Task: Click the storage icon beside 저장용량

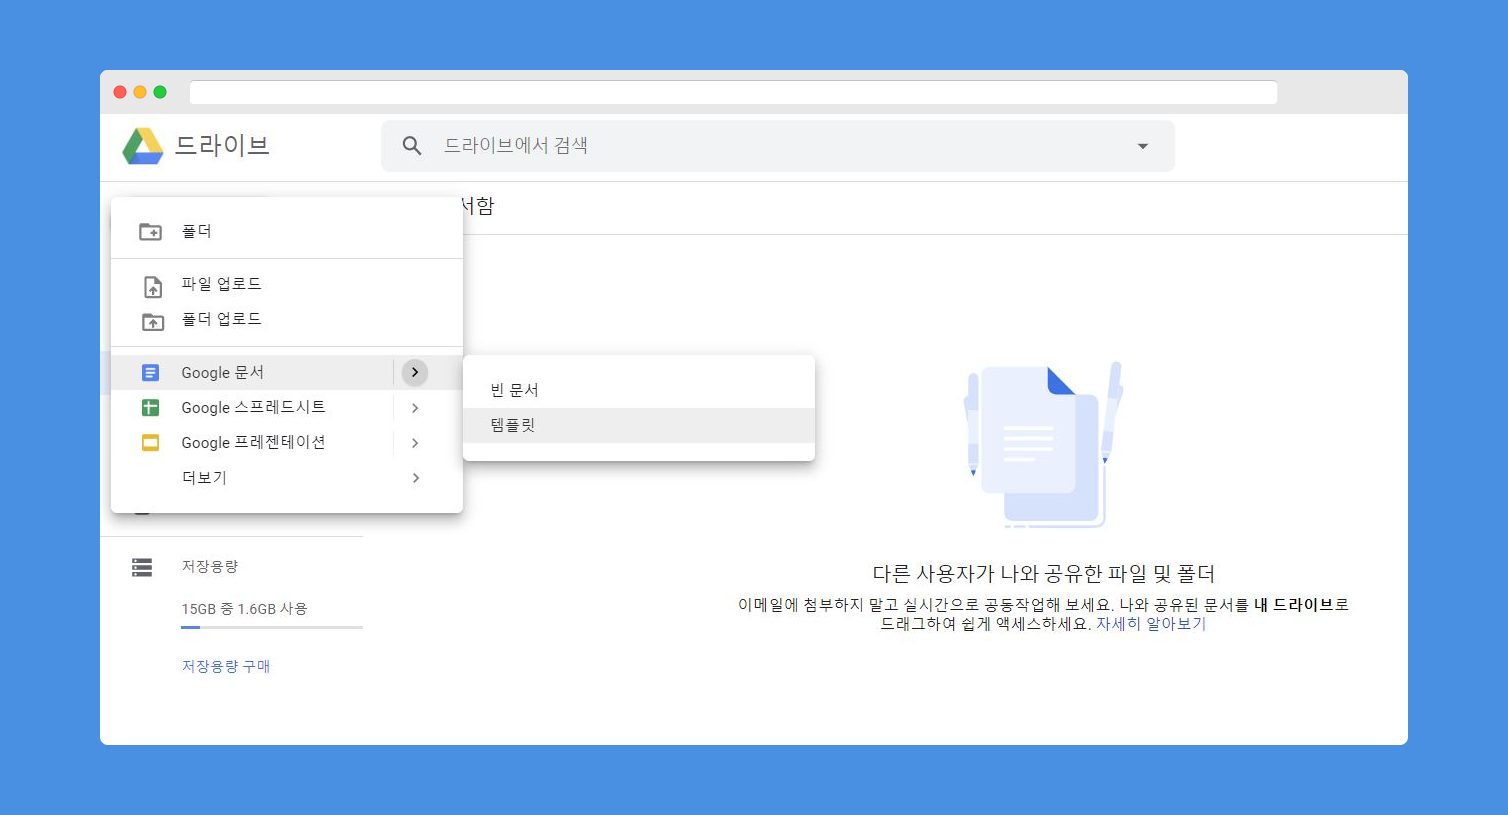Action: tap(142, 567)
